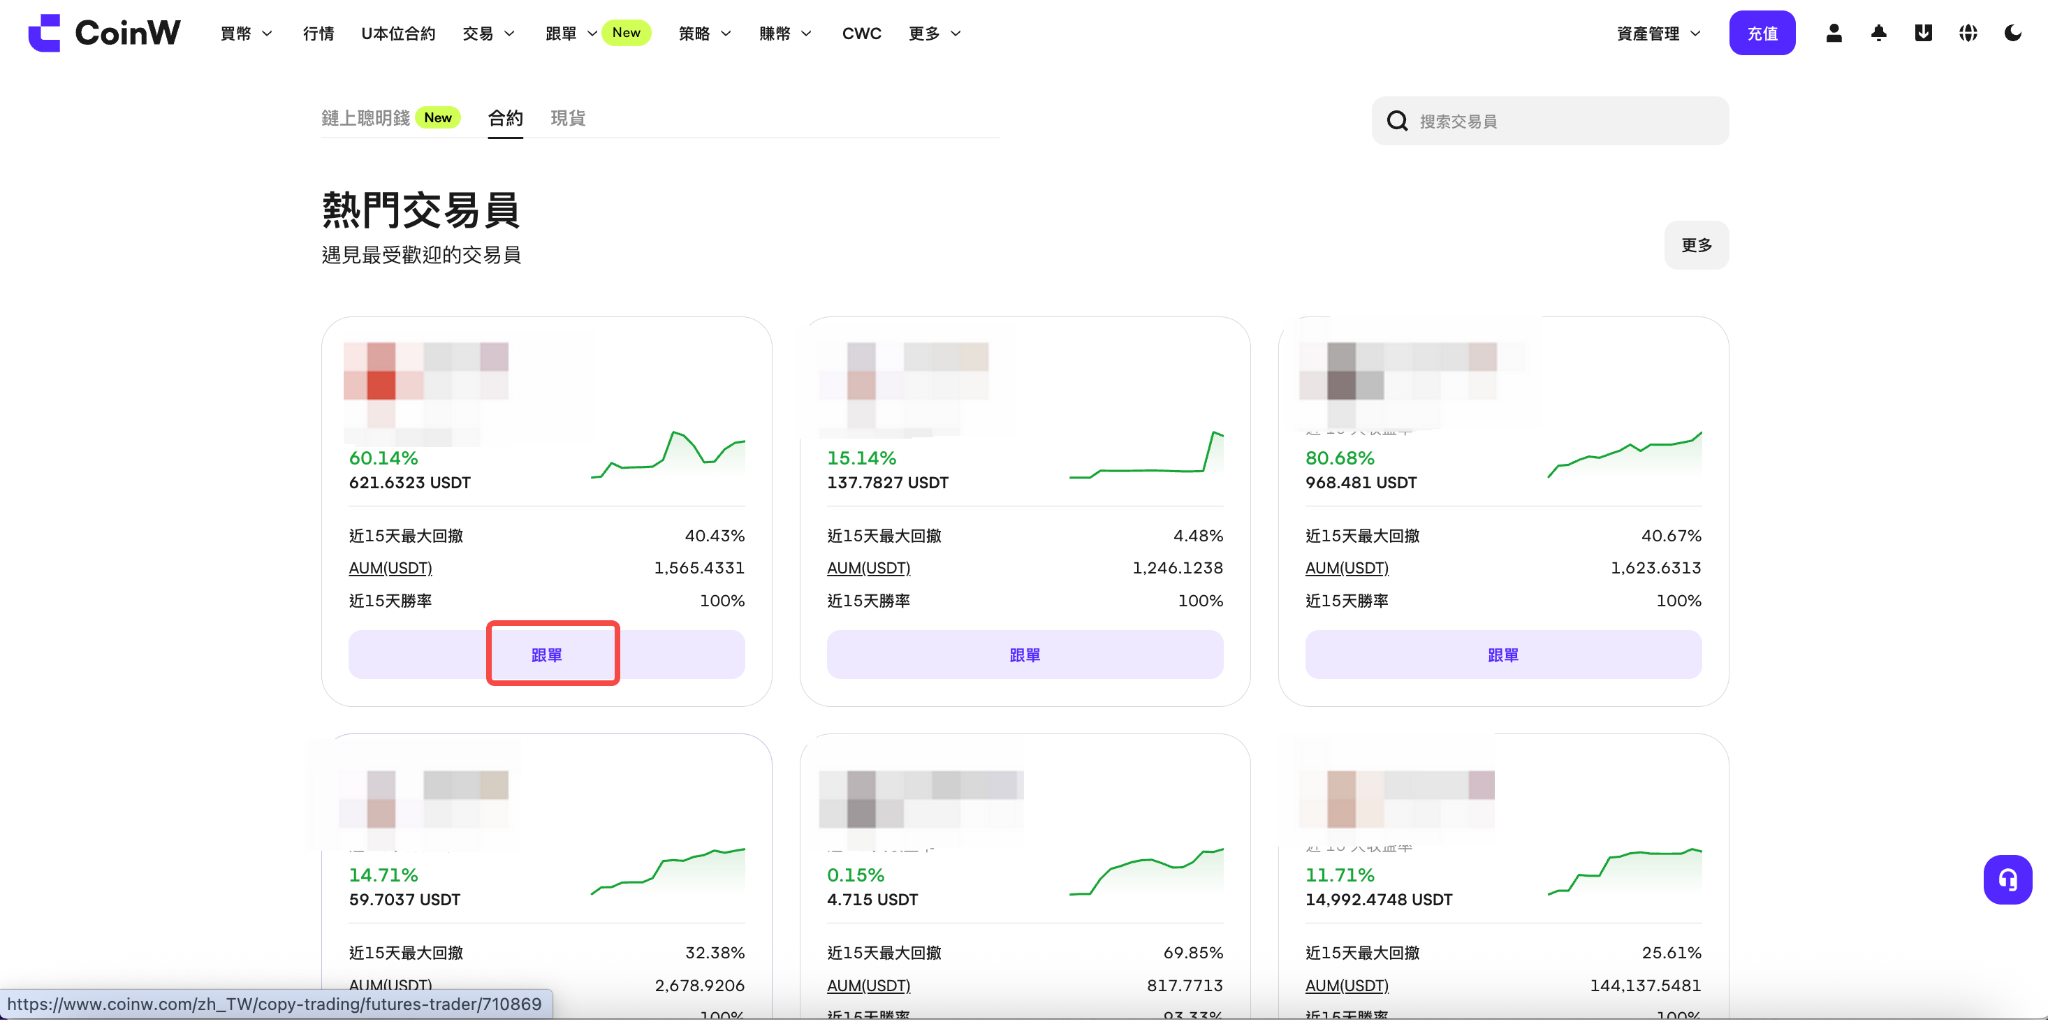Screen dimensions: 2048x1020
Task: Click the app download icon
Action: (x=1923, y=33)
